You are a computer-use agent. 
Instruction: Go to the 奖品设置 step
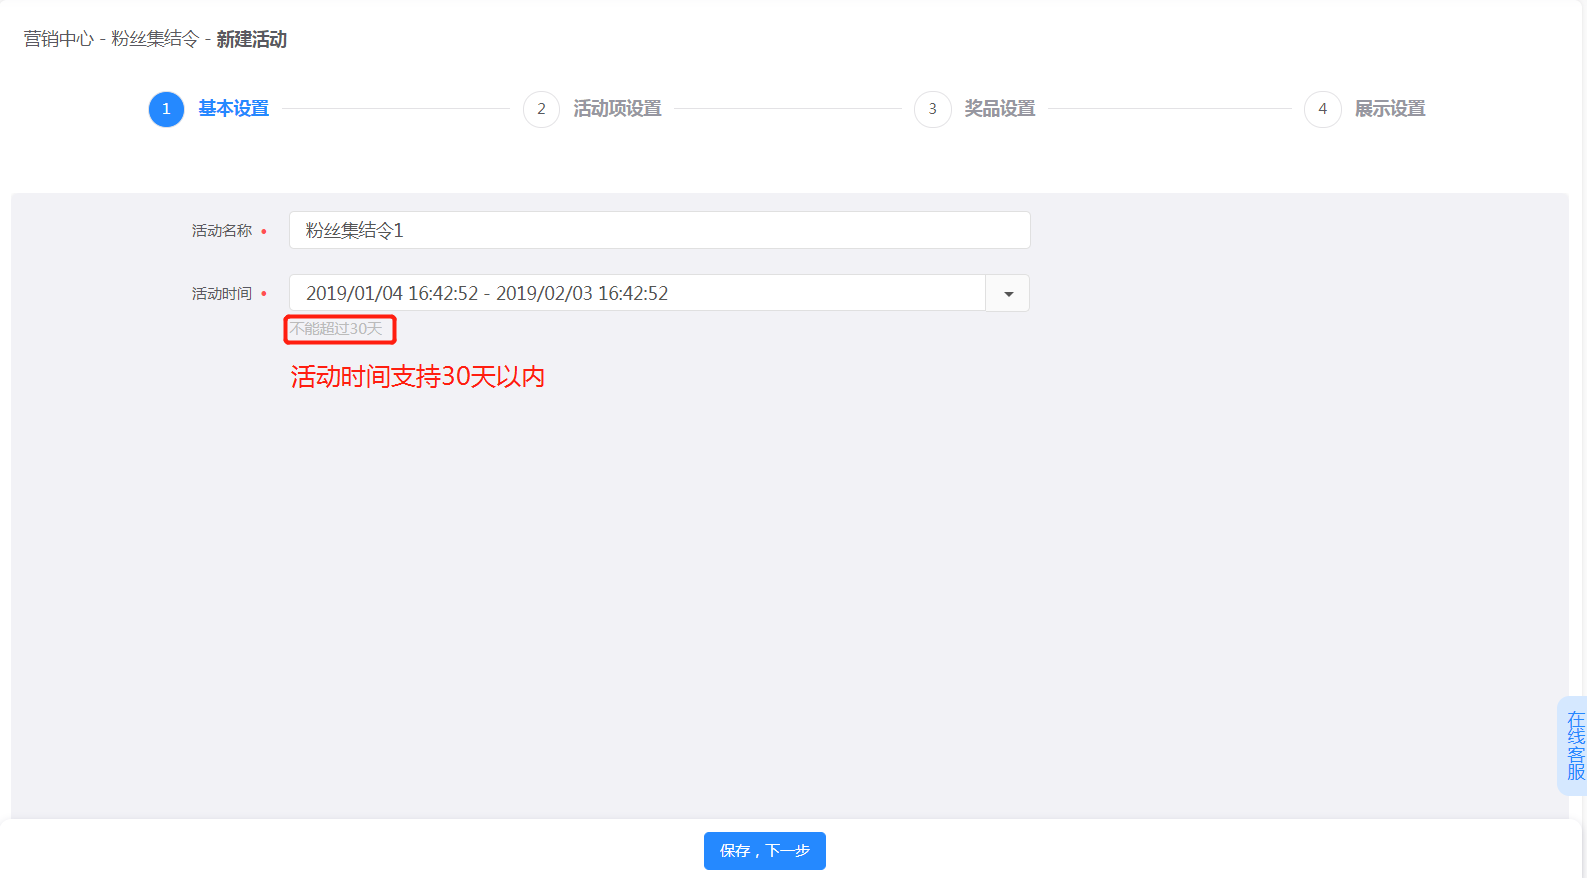pos(999,109)
